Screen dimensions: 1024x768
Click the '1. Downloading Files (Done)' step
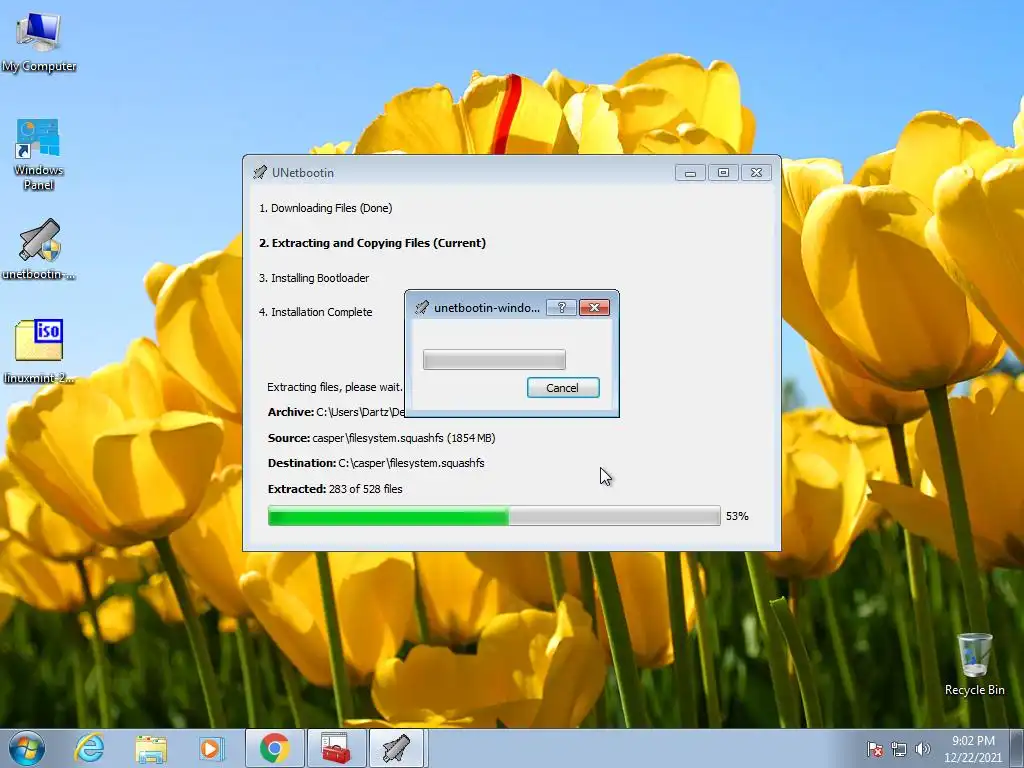click(326, 208)
